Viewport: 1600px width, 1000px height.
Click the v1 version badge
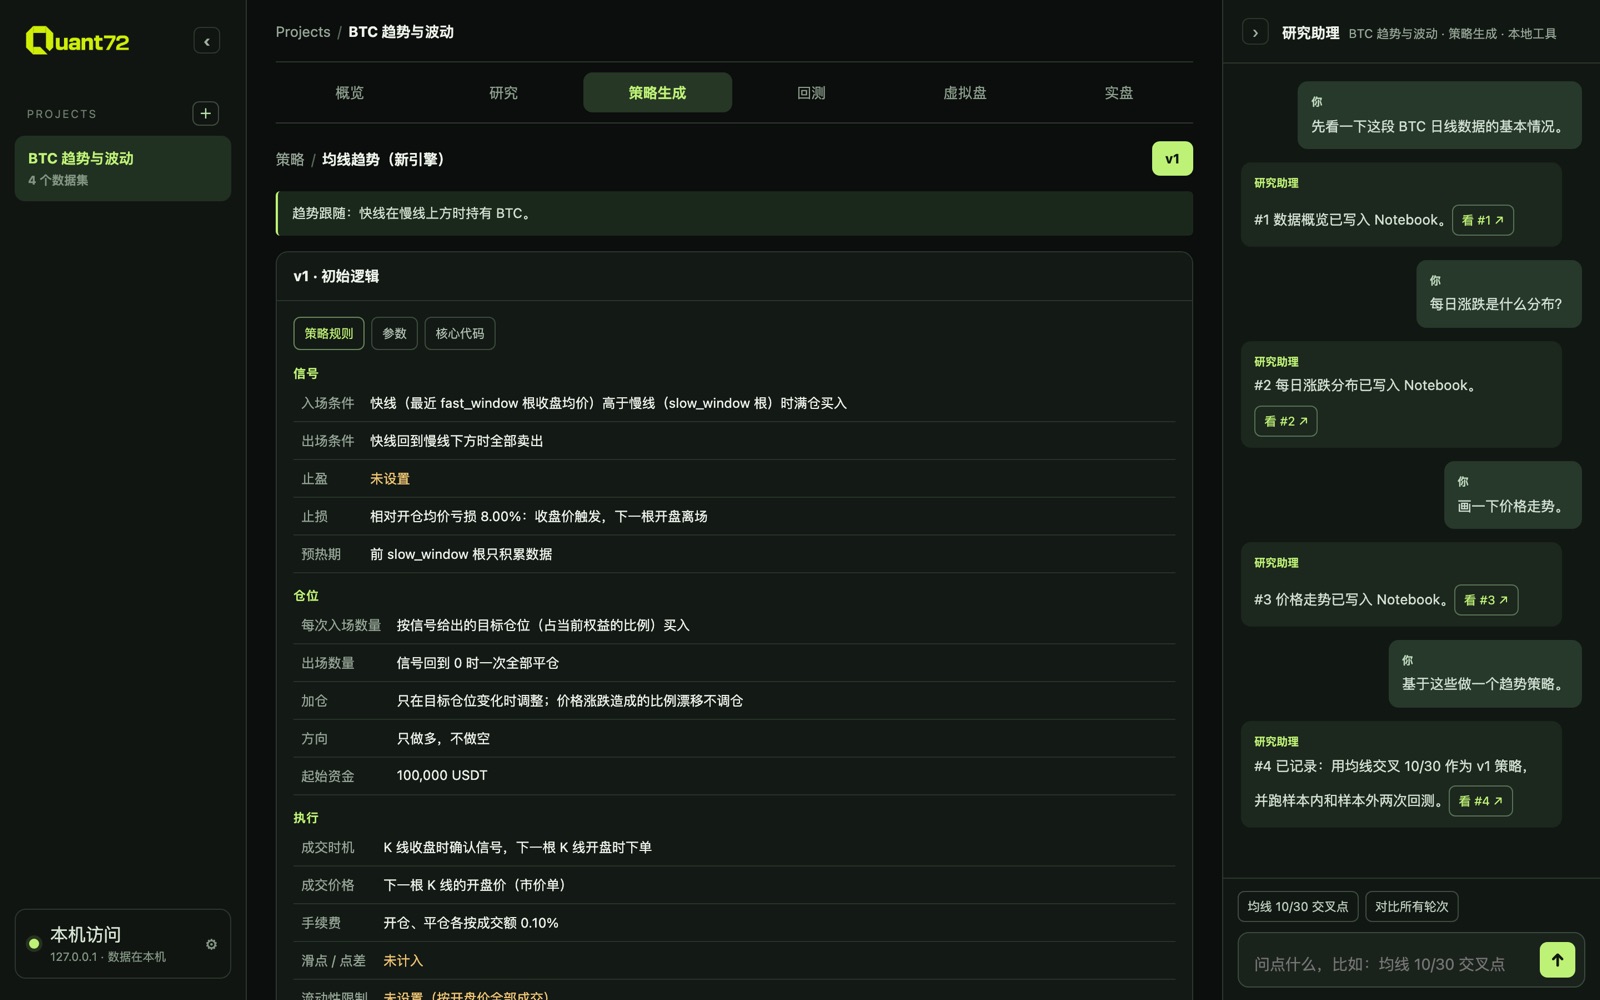[1172, 159]
